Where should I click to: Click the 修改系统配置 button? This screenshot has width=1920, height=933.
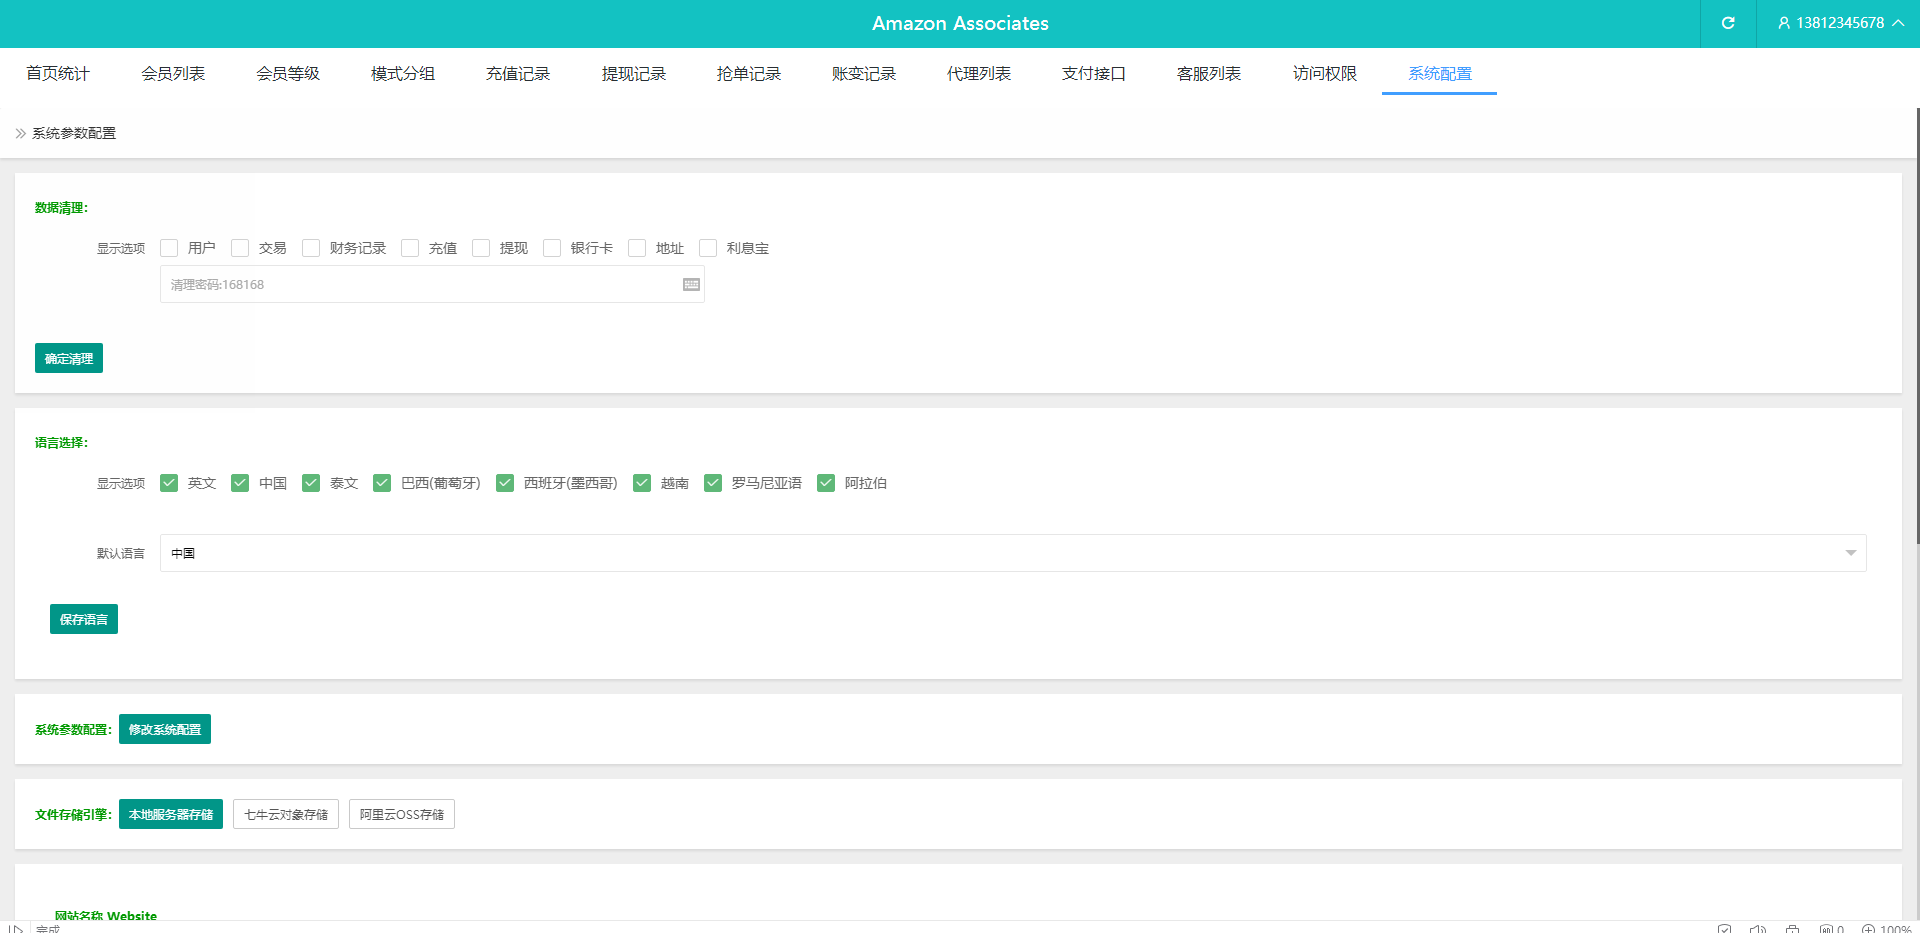point(165,729)
